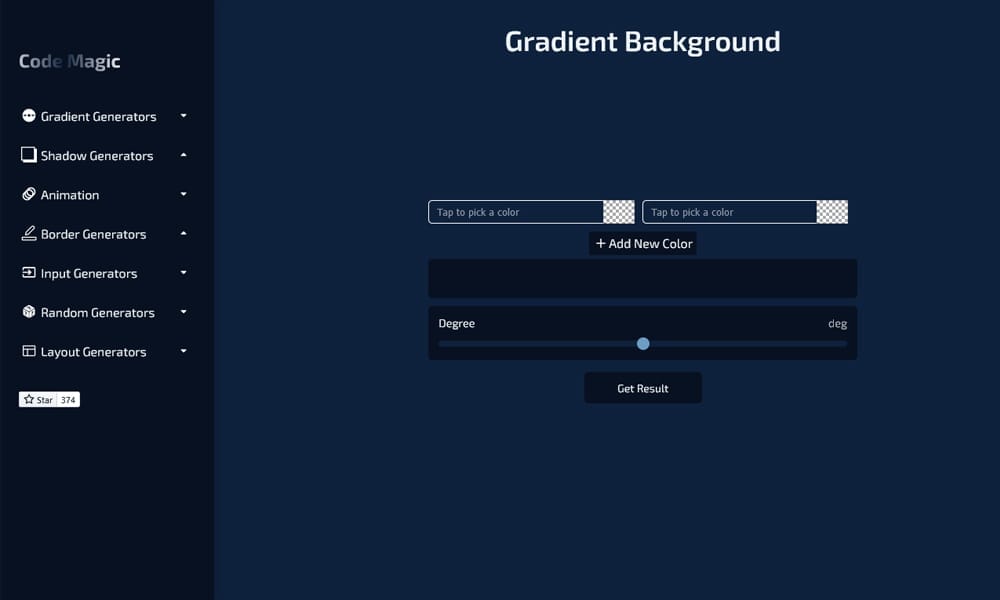This screenshot has width=1000, height=600.
Task: Select the Random Generators cube icon
Action: coord(30,312)
